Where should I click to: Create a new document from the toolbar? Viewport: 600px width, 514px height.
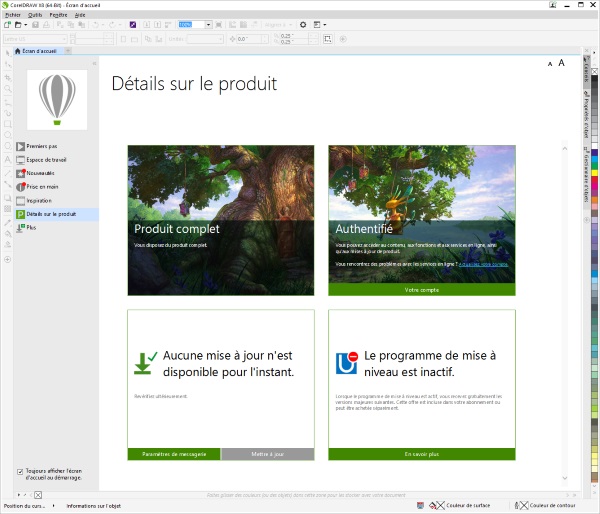7,24
